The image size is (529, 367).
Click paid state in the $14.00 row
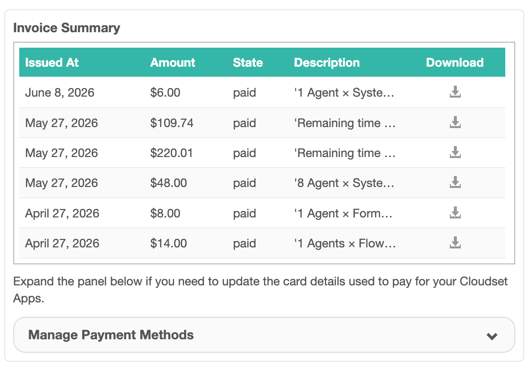point(245,244)
